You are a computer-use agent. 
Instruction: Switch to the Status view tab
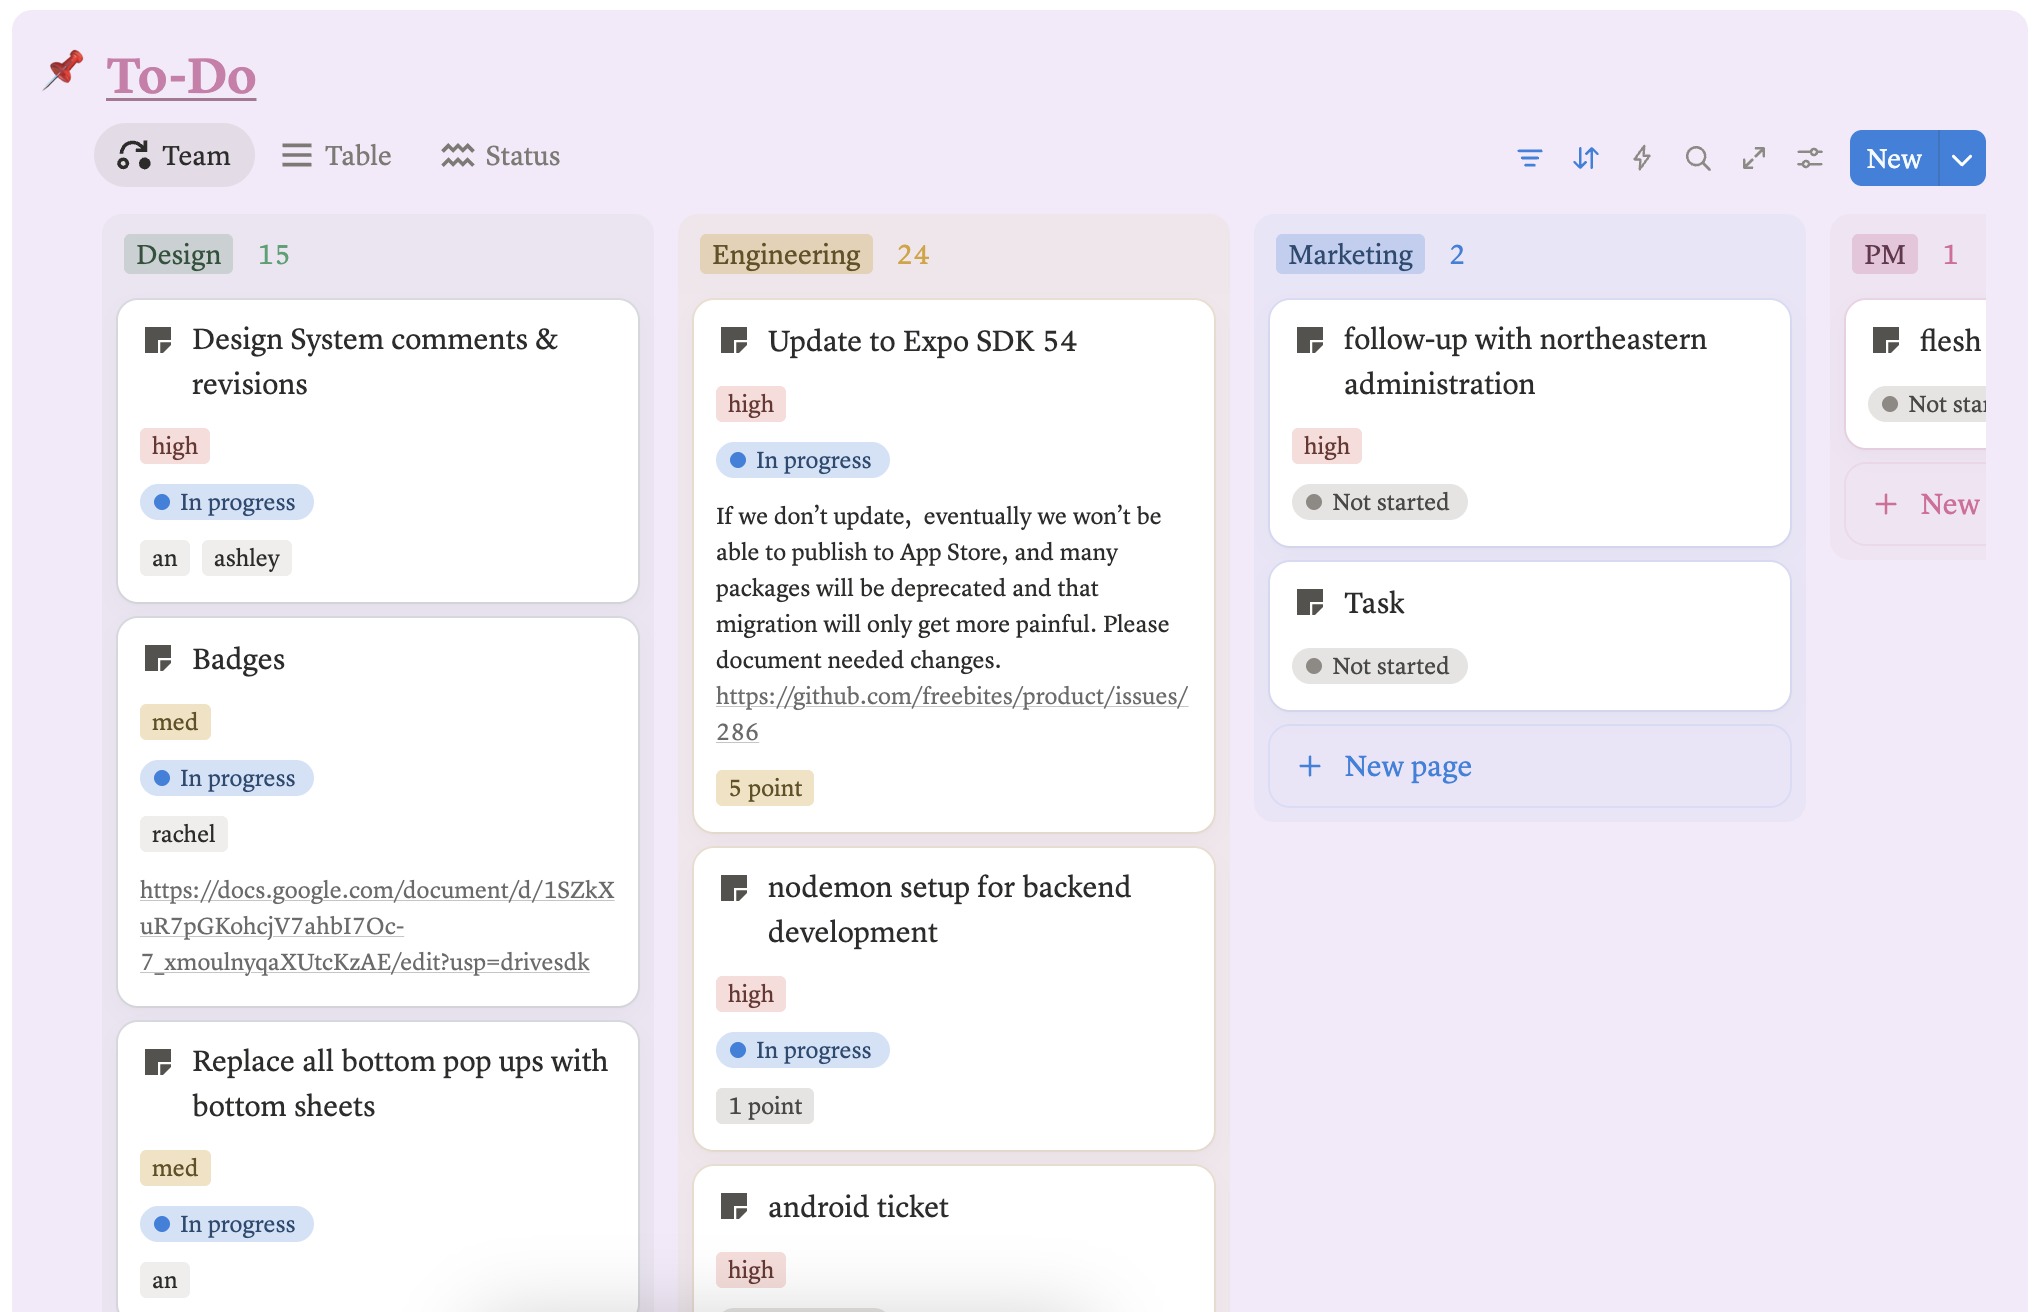tap(501, 156)
